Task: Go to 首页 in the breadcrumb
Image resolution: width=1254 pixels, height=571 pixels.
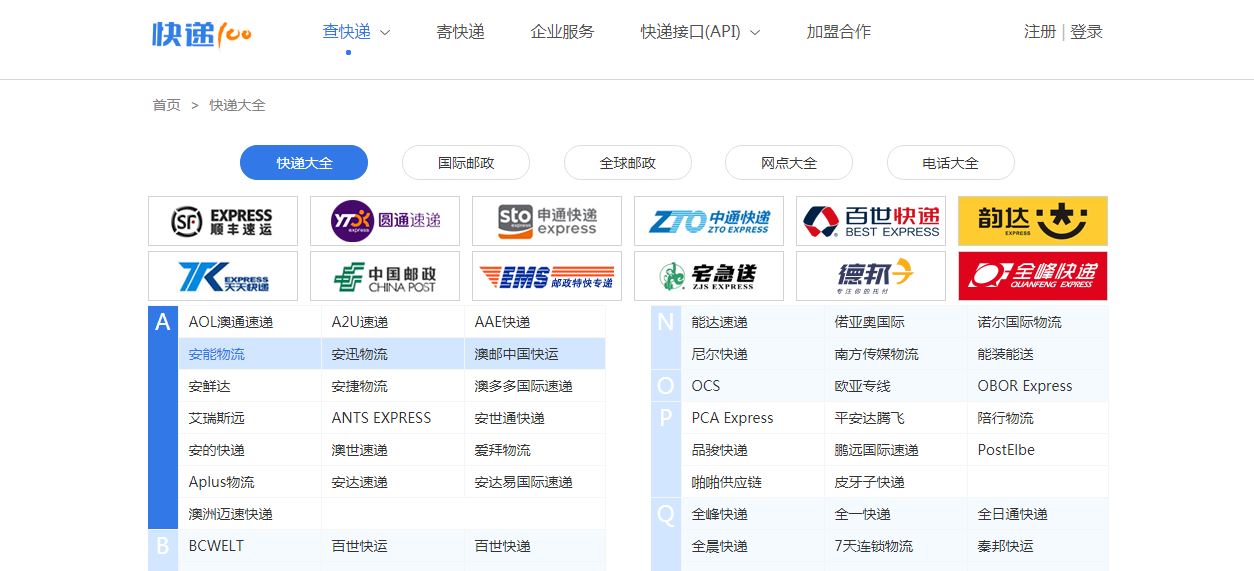Action: pos(166,105)
